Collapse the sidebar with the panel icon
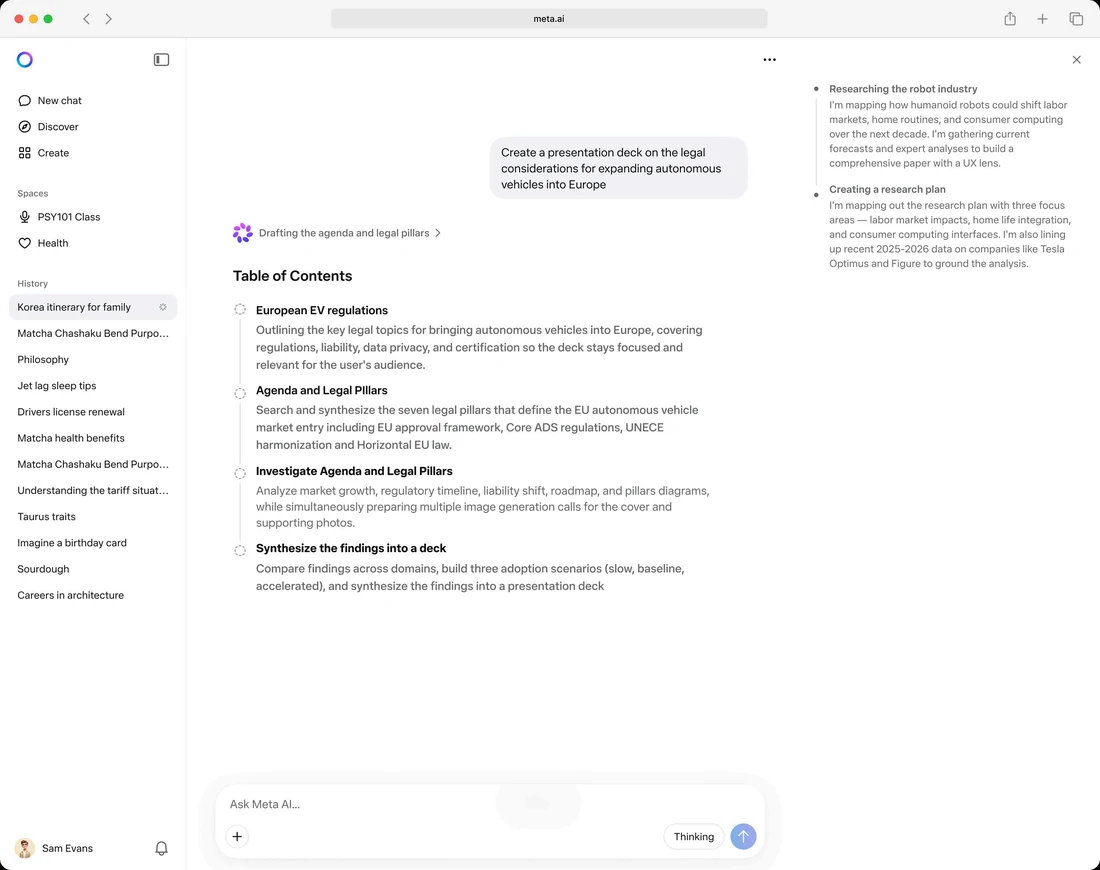The image size is (1100, 870). (161, 60)
